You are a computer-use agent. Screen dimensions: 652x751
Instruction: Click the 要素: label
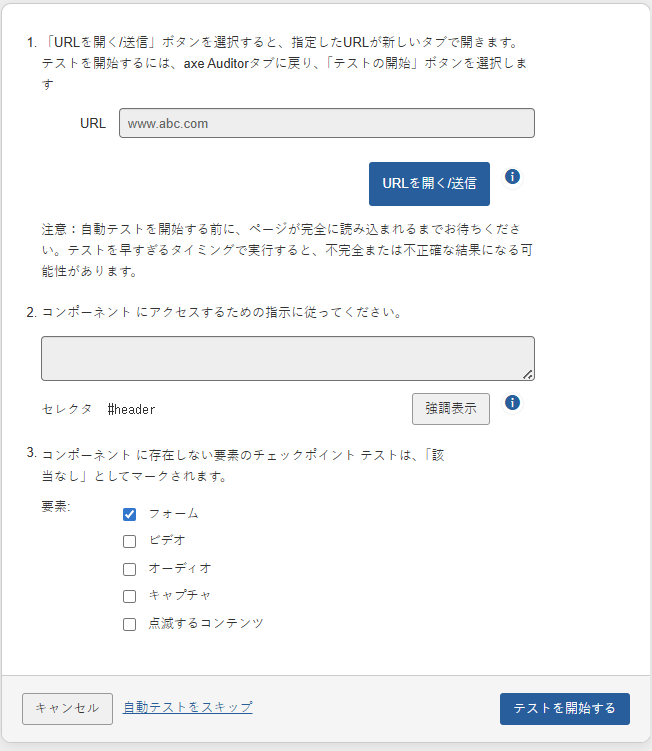point(56,506)
